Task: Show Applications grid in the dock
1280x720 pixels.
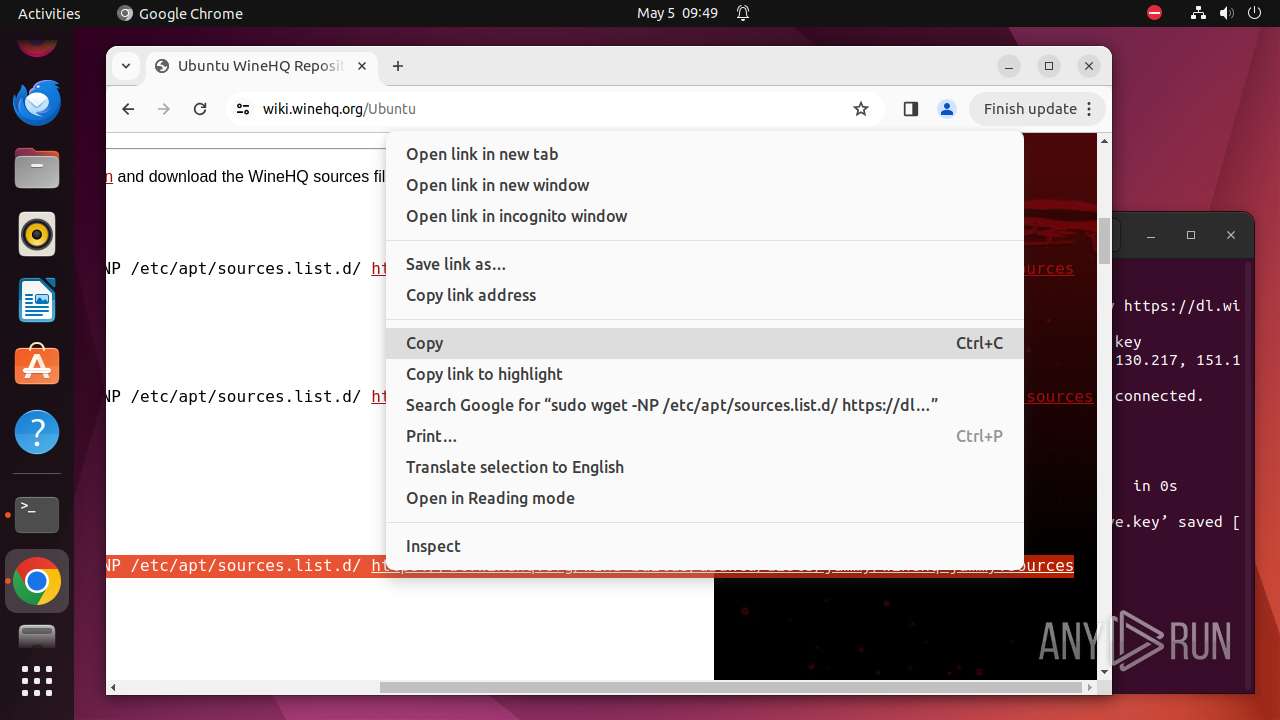Action: pyautogui.click(x=37, y=681)
